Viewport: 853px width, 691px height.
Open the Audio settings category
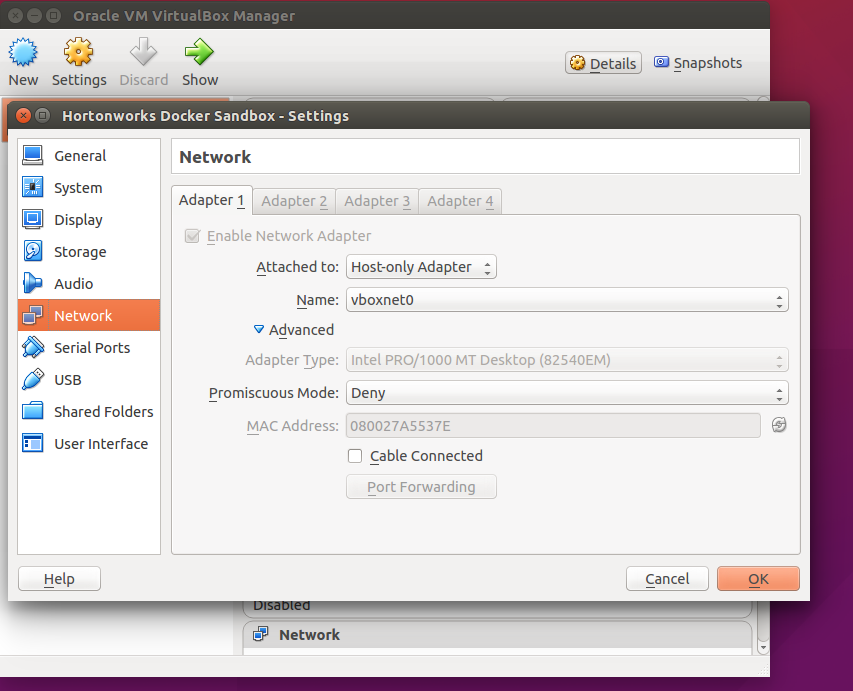[89, 283]
